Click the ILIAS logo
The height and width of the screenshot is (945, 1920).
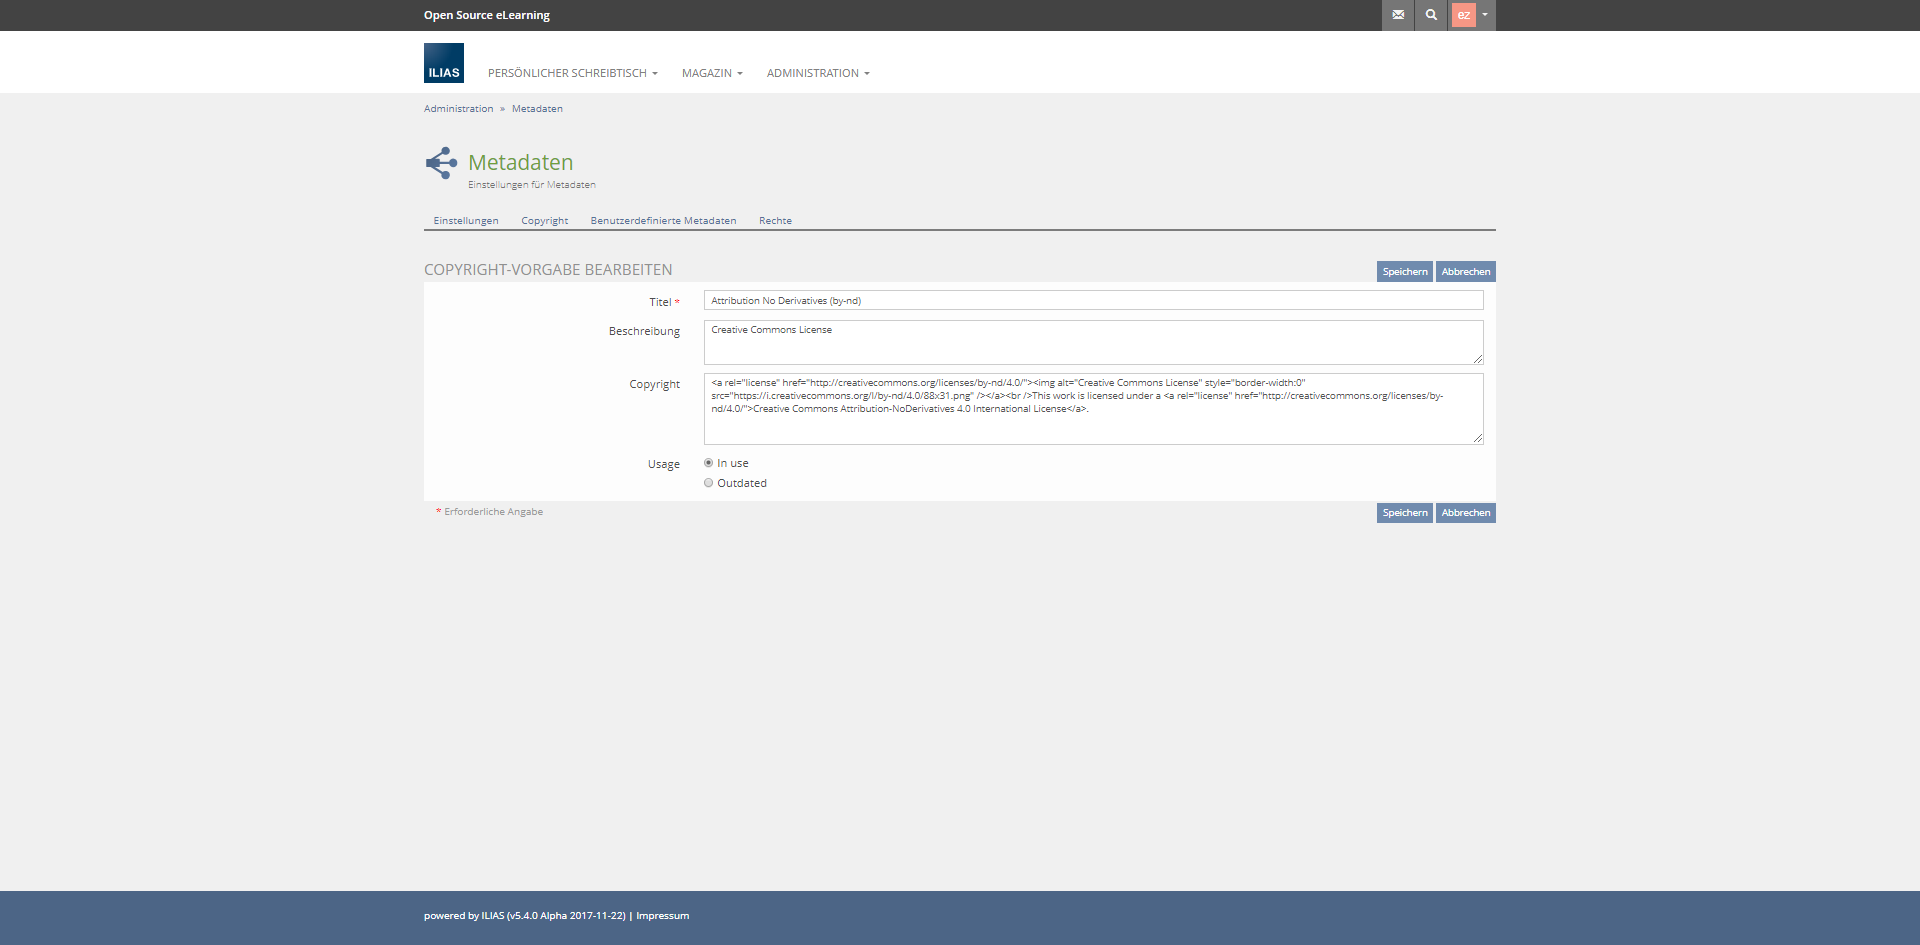tap(444, 63)
